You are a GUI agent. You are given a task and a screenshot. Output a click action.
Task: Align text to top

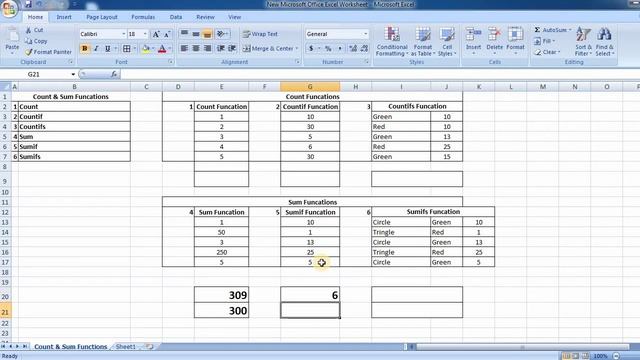184,34
